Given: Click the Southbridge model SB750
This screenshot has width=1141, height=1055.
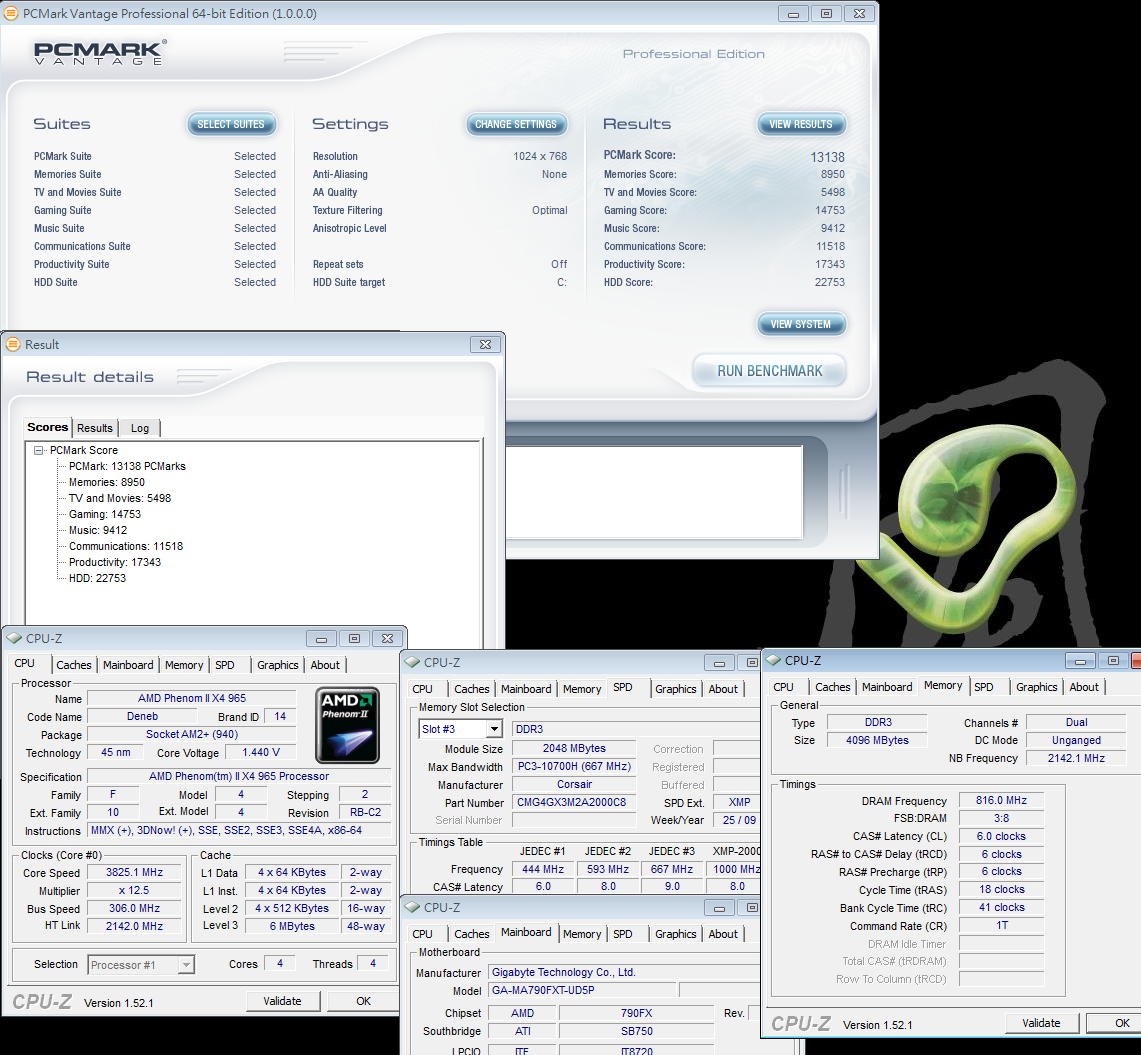Looking at the screenshot, I should tap(637, 1031).
